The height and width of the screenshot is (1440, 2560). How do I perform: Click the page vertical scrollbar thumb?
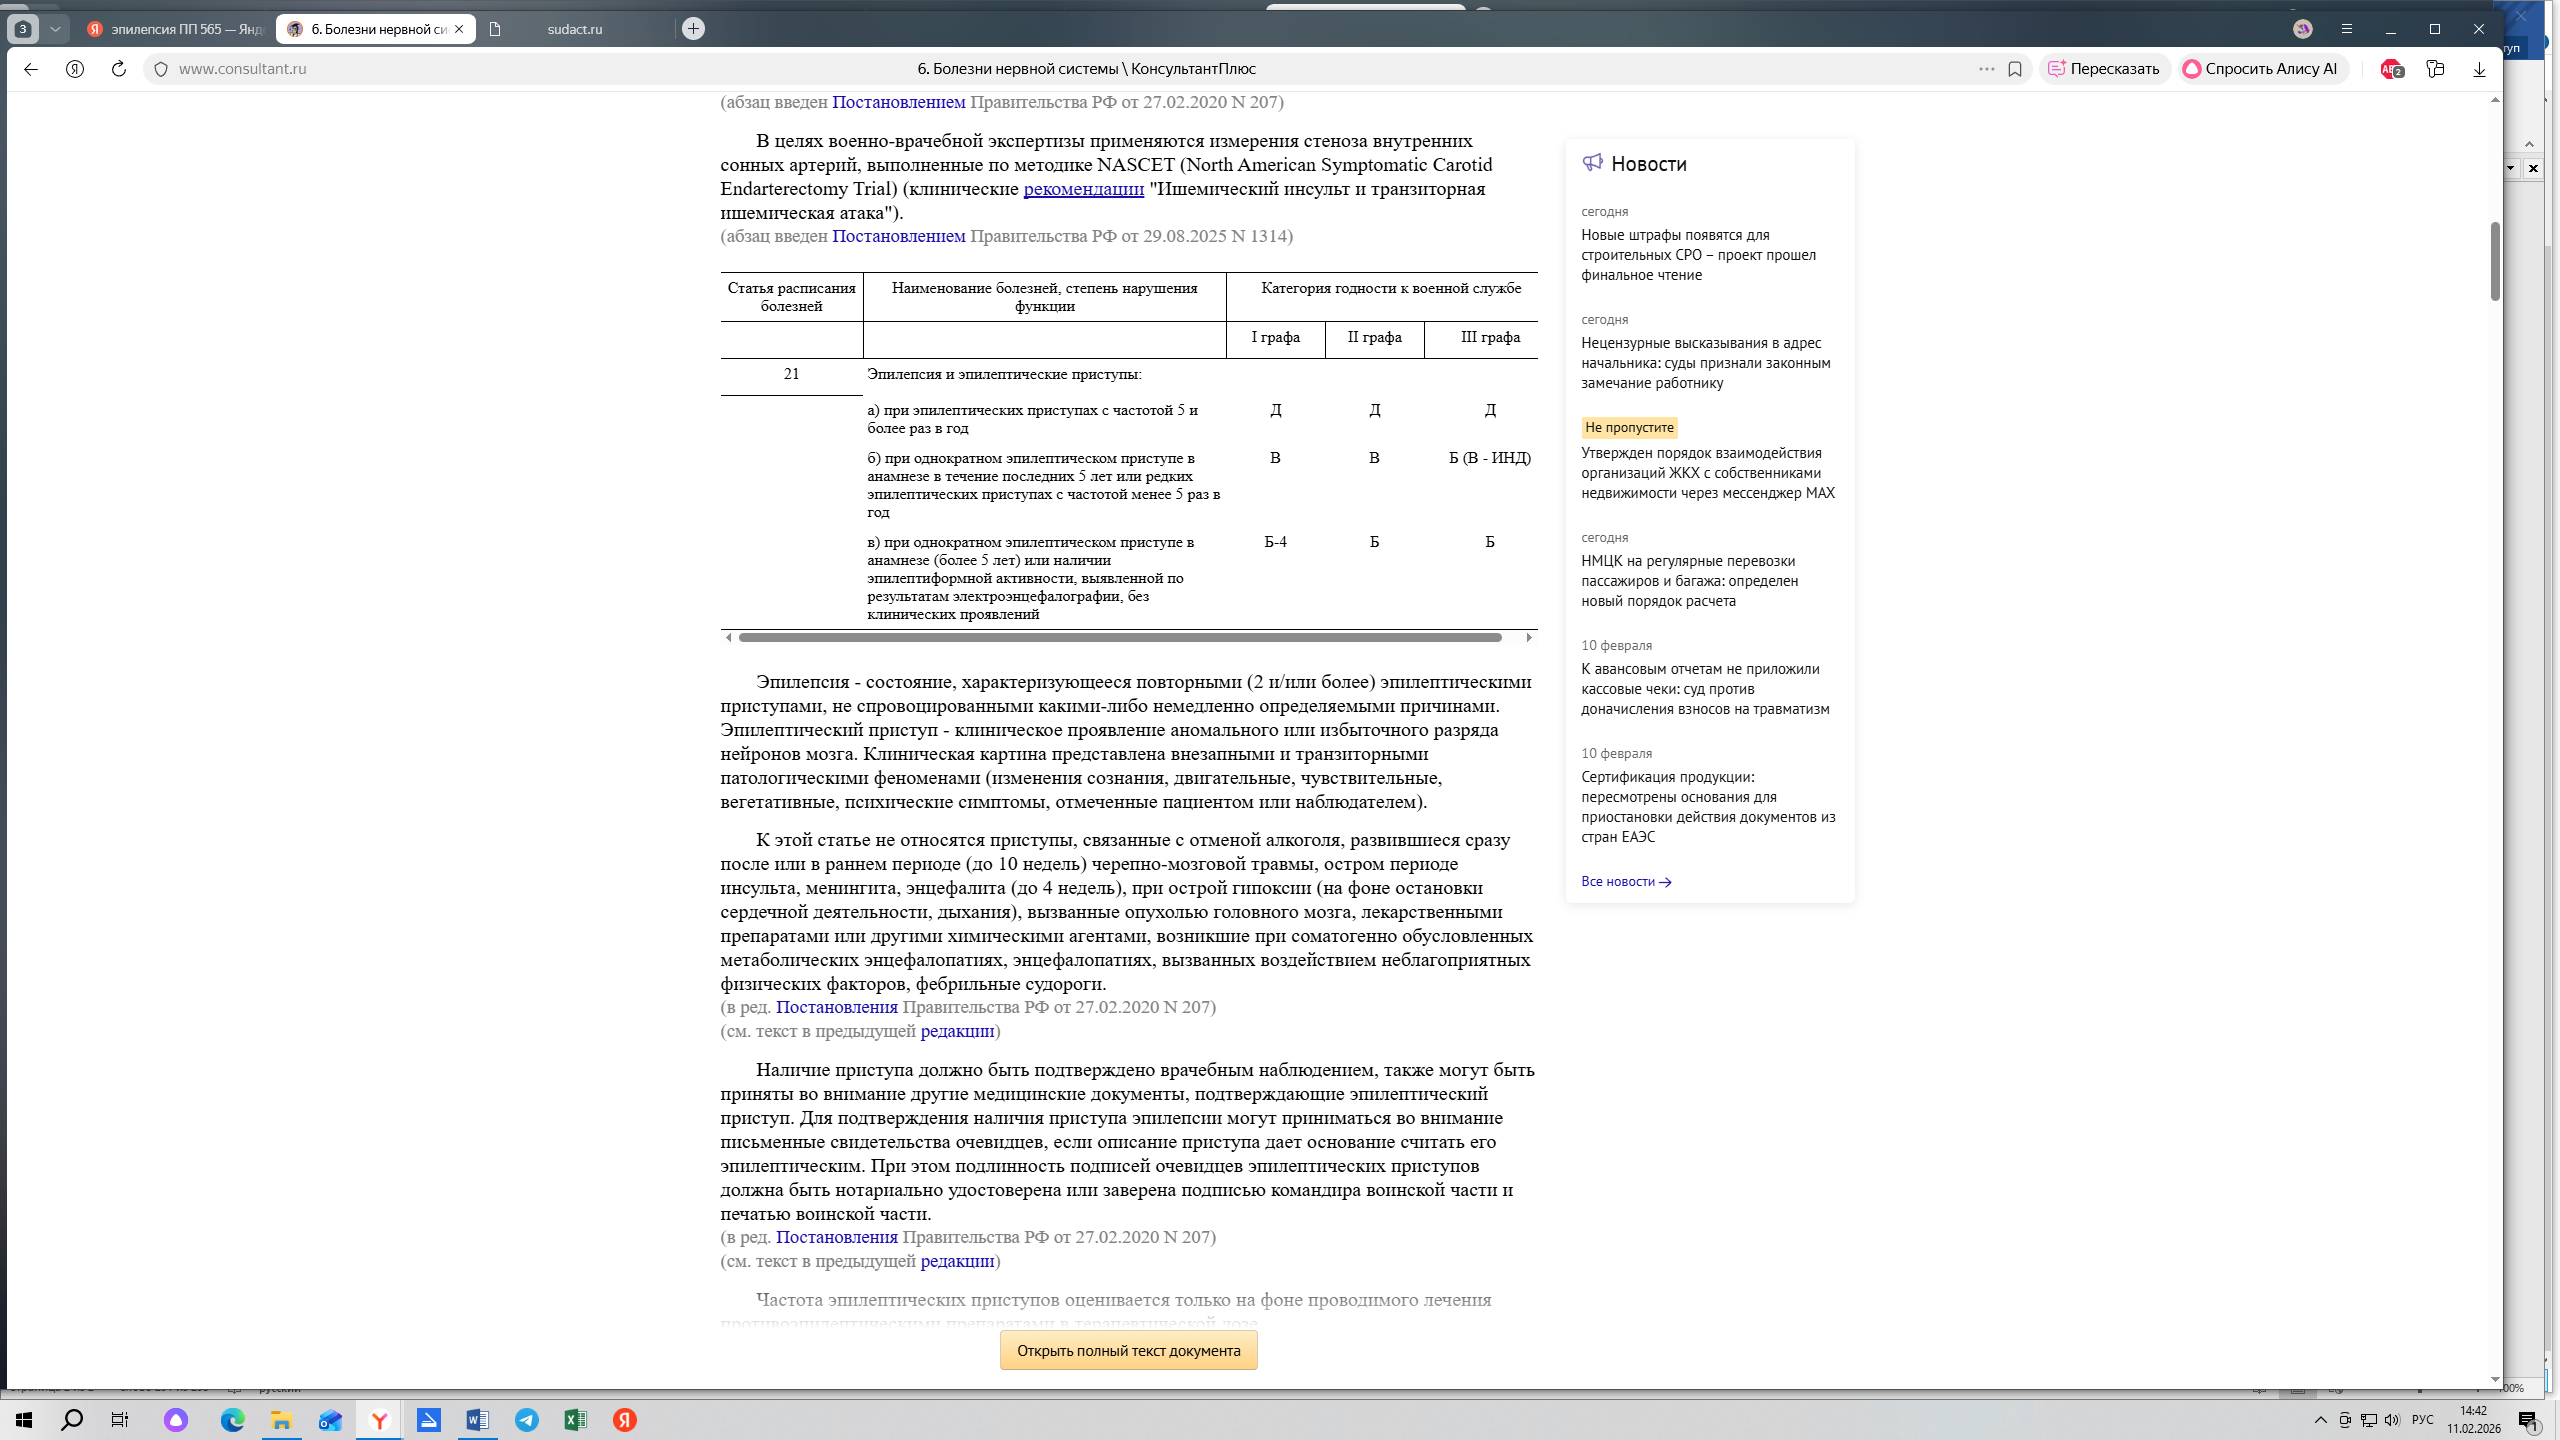click(2494, 261)
